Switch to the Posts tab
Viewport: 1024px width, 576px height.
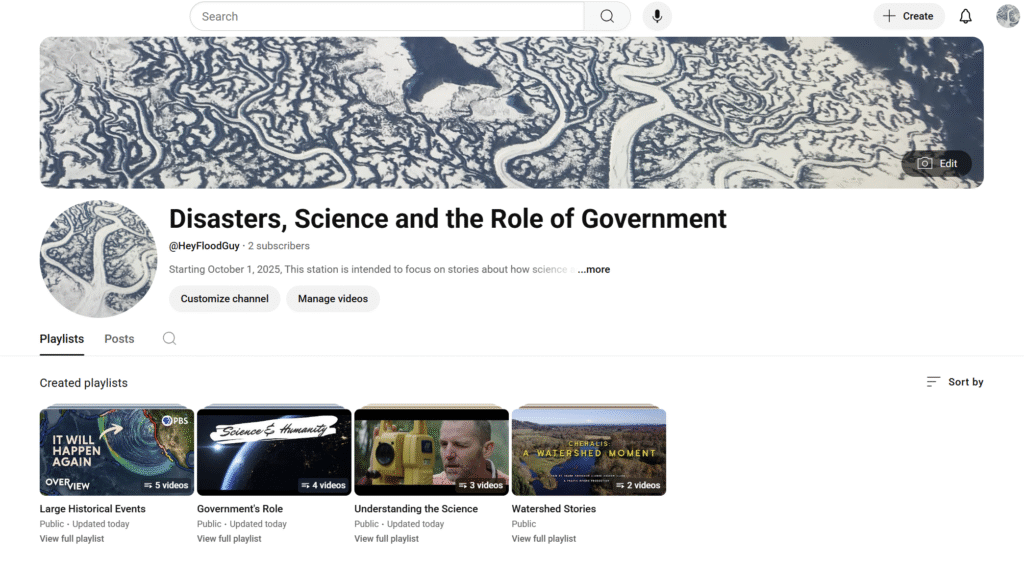119,339
